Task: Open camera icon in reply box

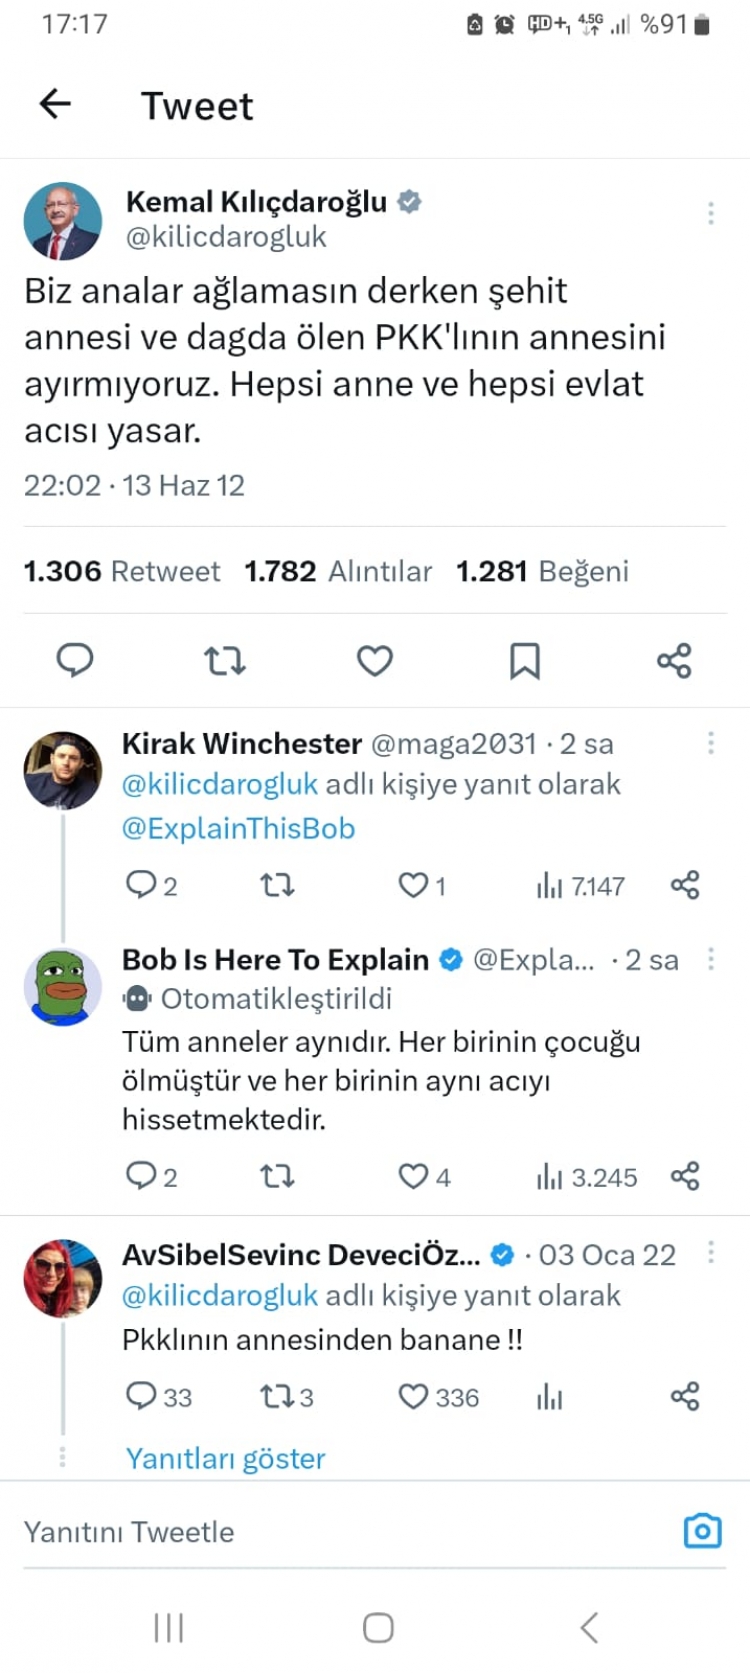Action: click(x=702, y=1531)
